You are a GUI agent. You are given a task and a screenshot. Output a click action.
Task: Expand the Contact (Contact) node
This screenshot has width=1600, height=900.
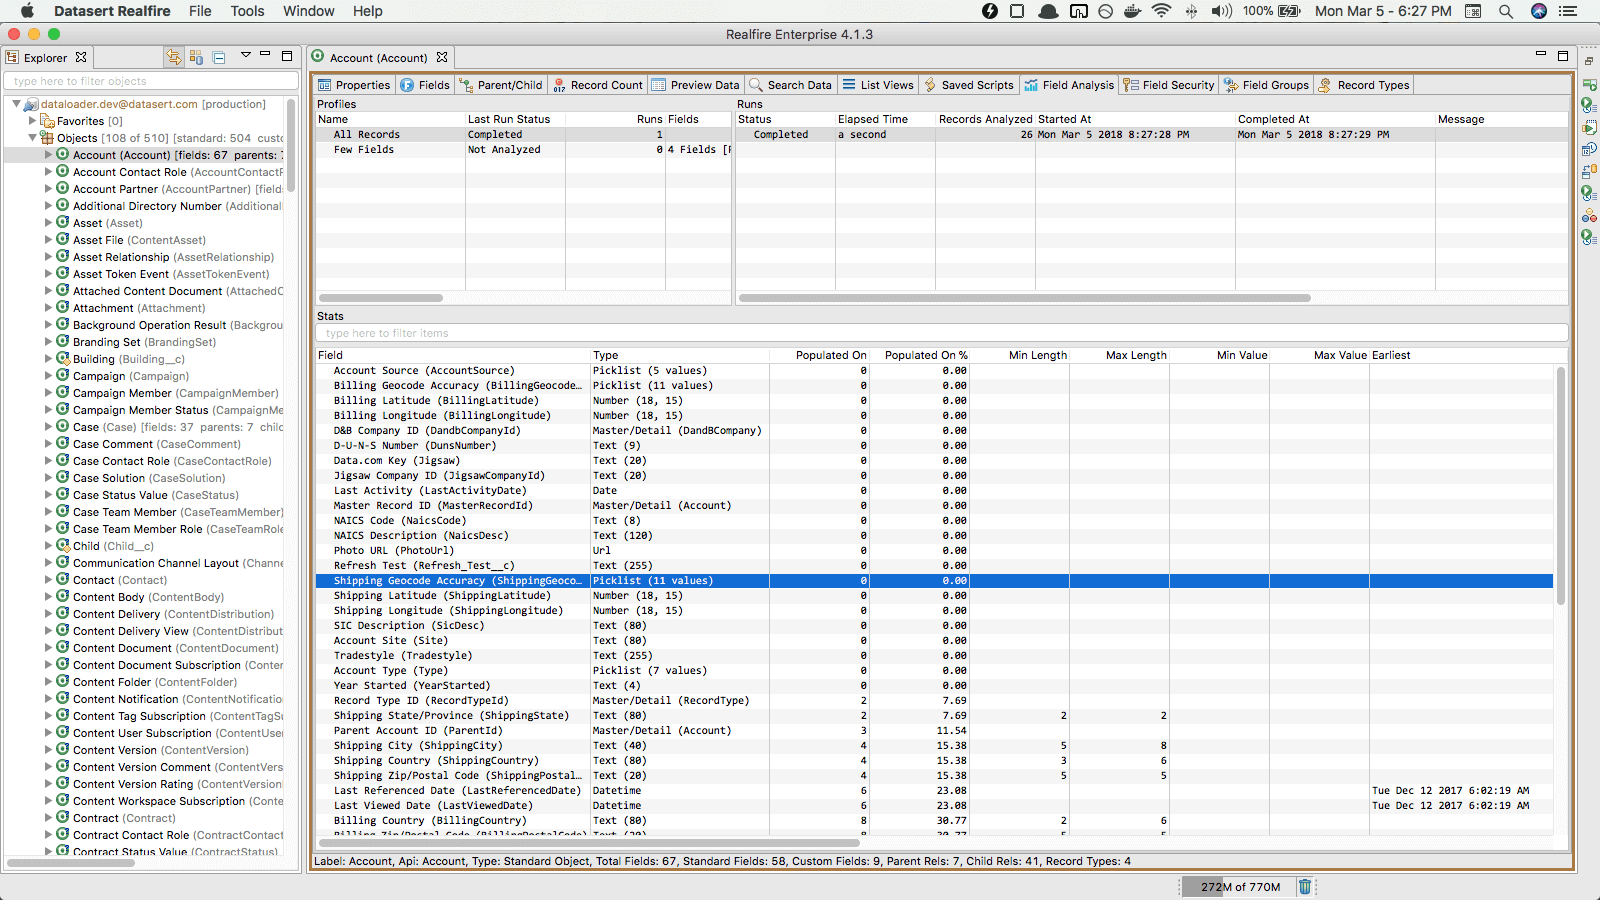(48, 580)
